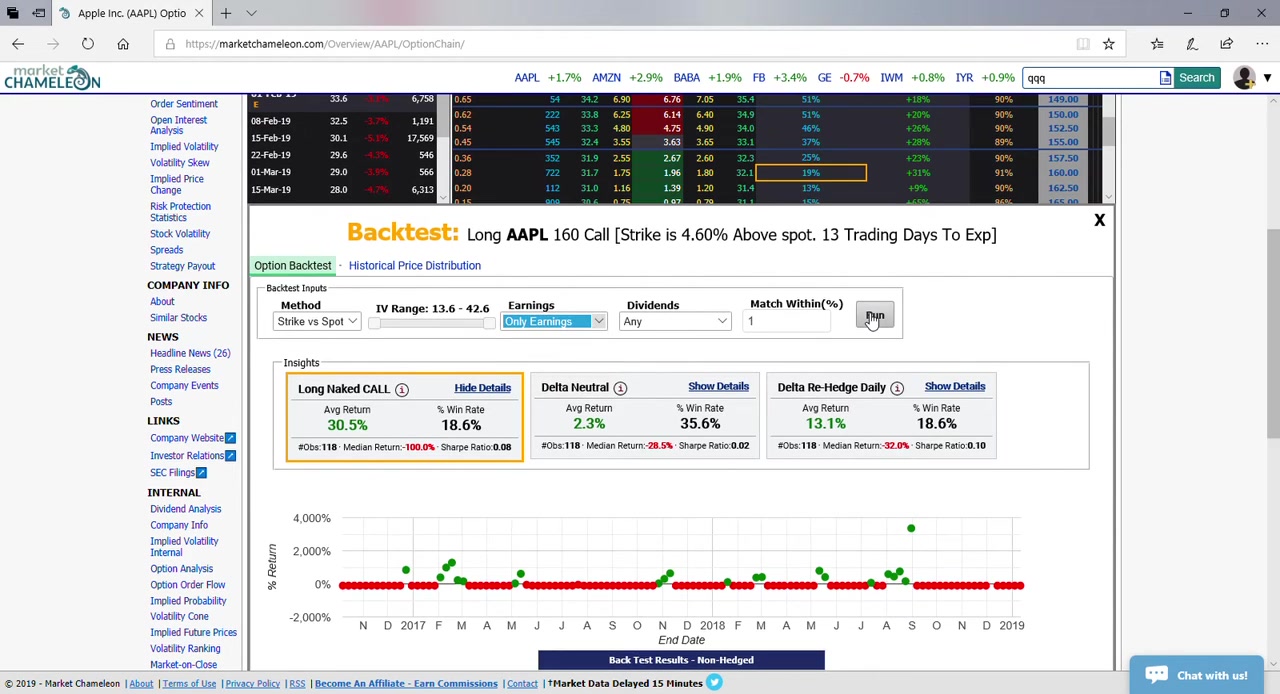Show details for Delta Re-Hedge Daily
Viewport: 1280px width, 694px height.
tap(954, 387)
